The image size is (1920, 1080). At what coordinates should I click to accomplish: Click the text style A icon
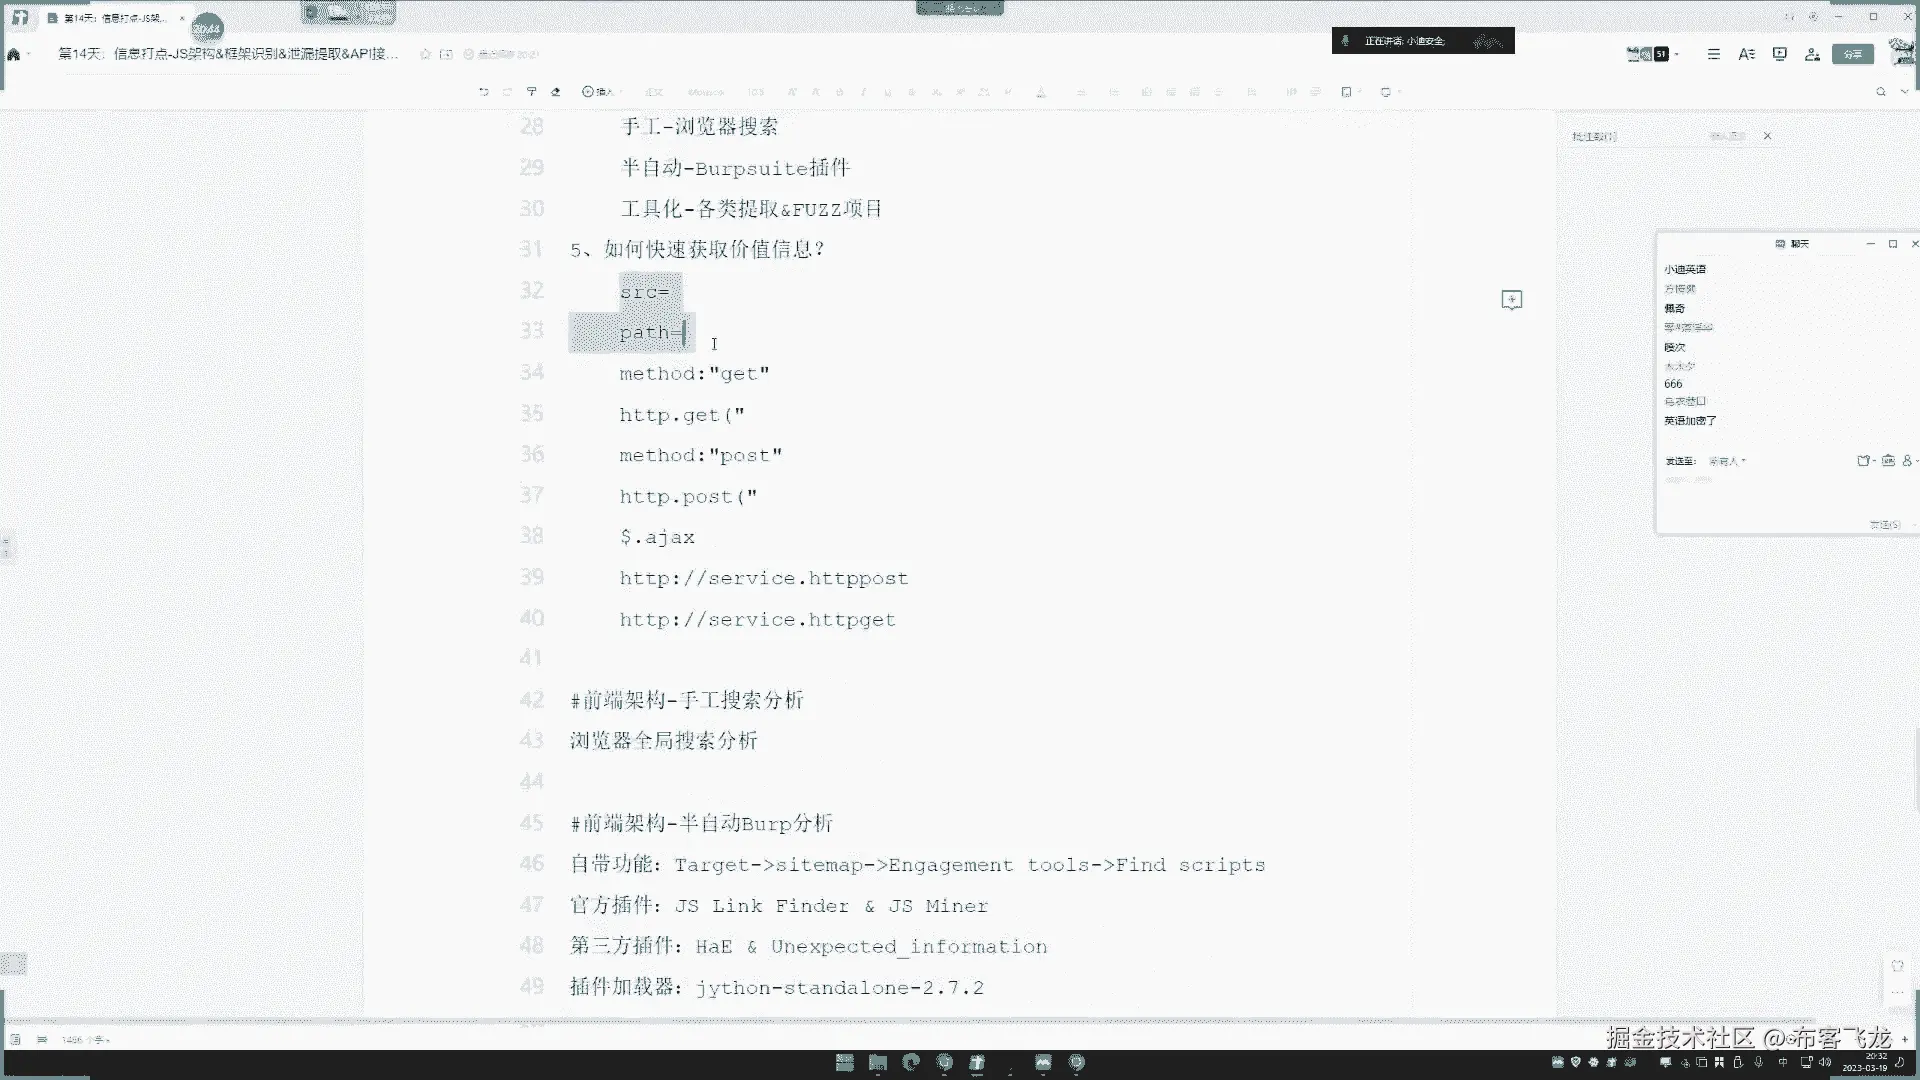pos(1746,54)
